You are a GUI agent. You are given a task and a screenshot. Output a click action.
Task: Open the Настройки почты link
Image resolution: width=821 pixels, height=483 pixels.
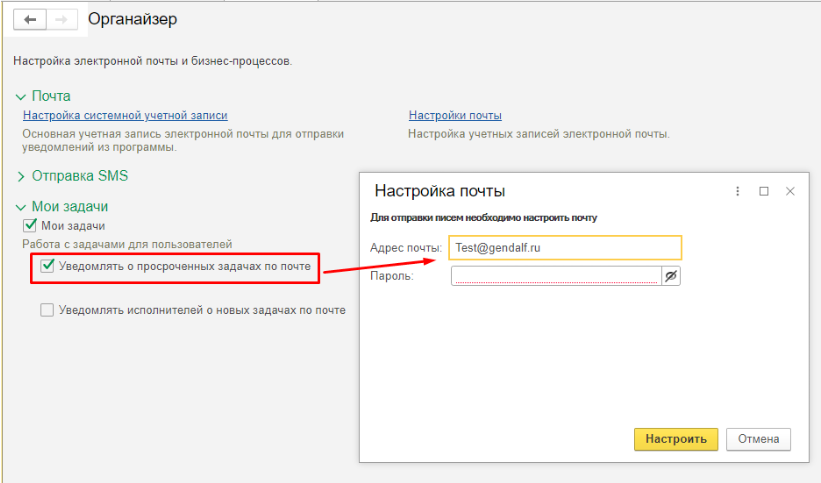pos(455,116)
